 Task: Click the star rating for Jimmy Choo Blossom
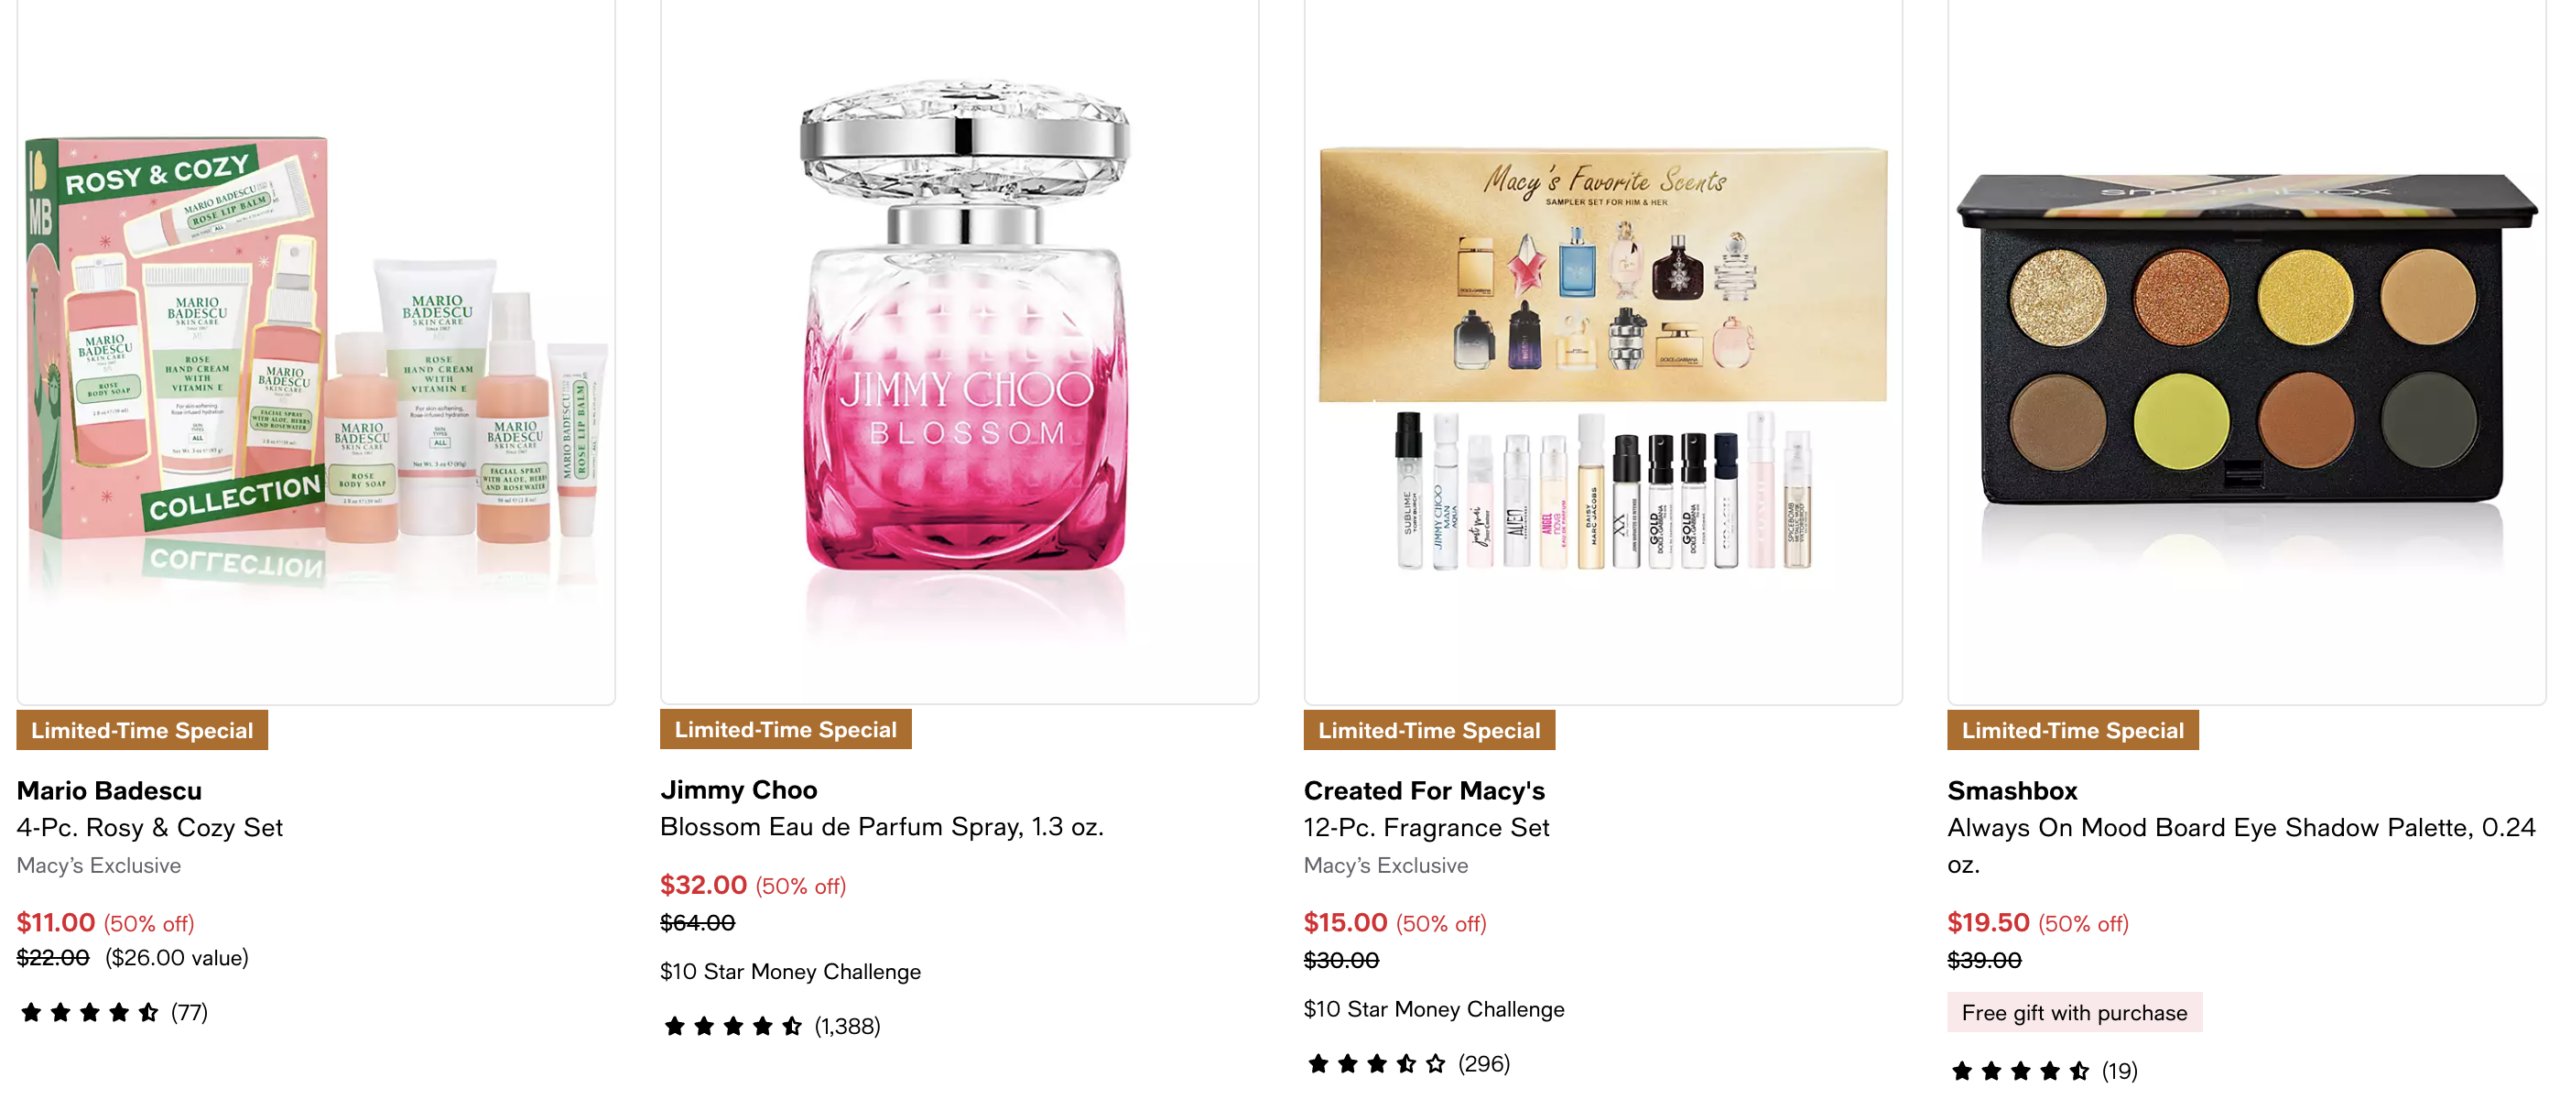point(732,1025)
